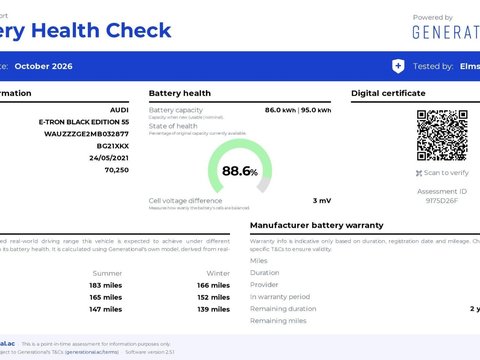Select the 166 miles winter range
This screenshot has height=360, width=480.
(x=213, y=285)
